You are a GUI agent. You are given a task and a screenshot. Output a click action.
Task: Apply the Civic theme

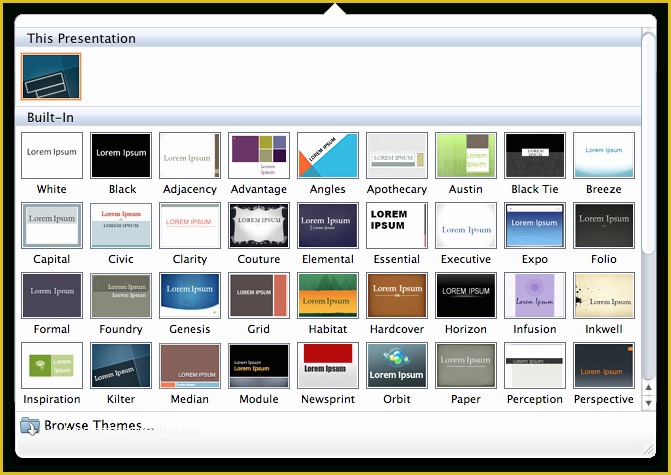click(x=121, y=226)
